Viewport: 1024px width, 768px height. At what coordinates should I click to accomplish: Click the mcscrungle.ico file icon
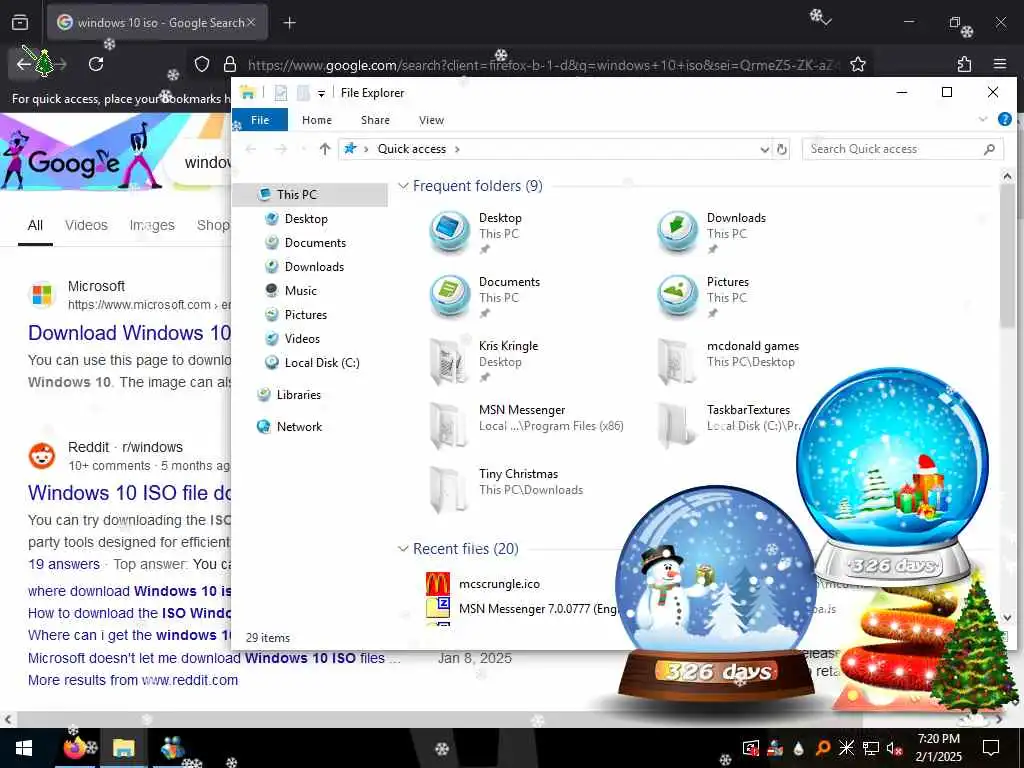pos(438,583)
